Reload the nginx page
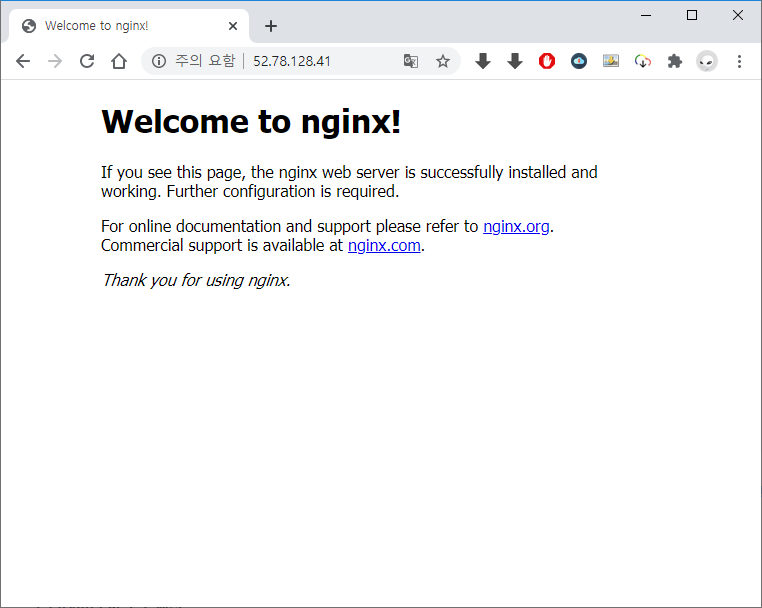Viewport: 762px width, 608px height. click(87, 61)
